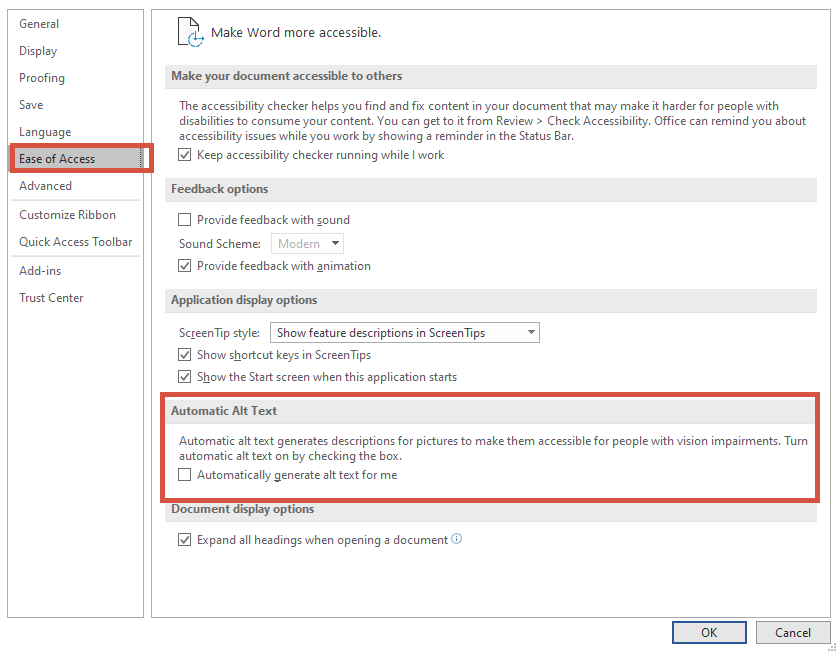Open the Sound Scheme dropdown
This screenshot has height=653, width=838.
point(307,244)
